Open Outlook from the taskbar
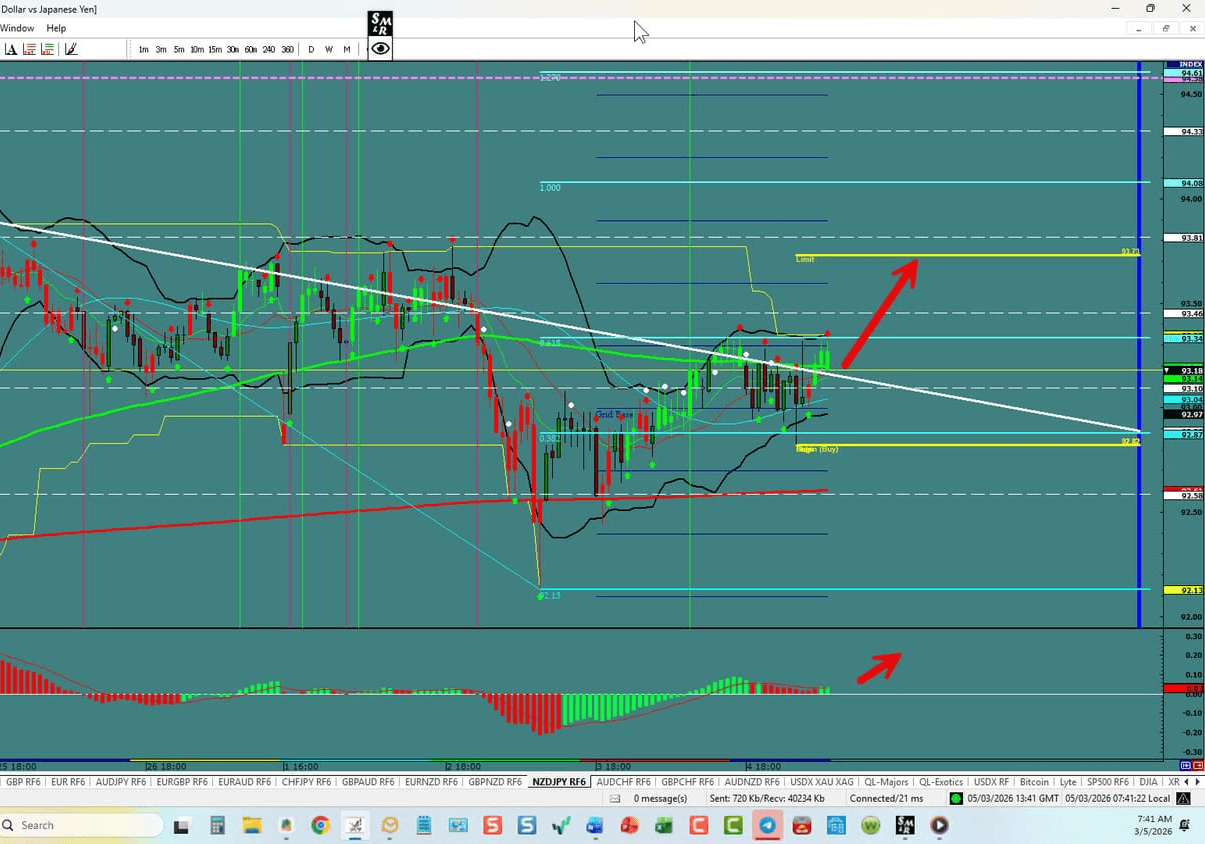1205x844 pixels. (389, 825)
